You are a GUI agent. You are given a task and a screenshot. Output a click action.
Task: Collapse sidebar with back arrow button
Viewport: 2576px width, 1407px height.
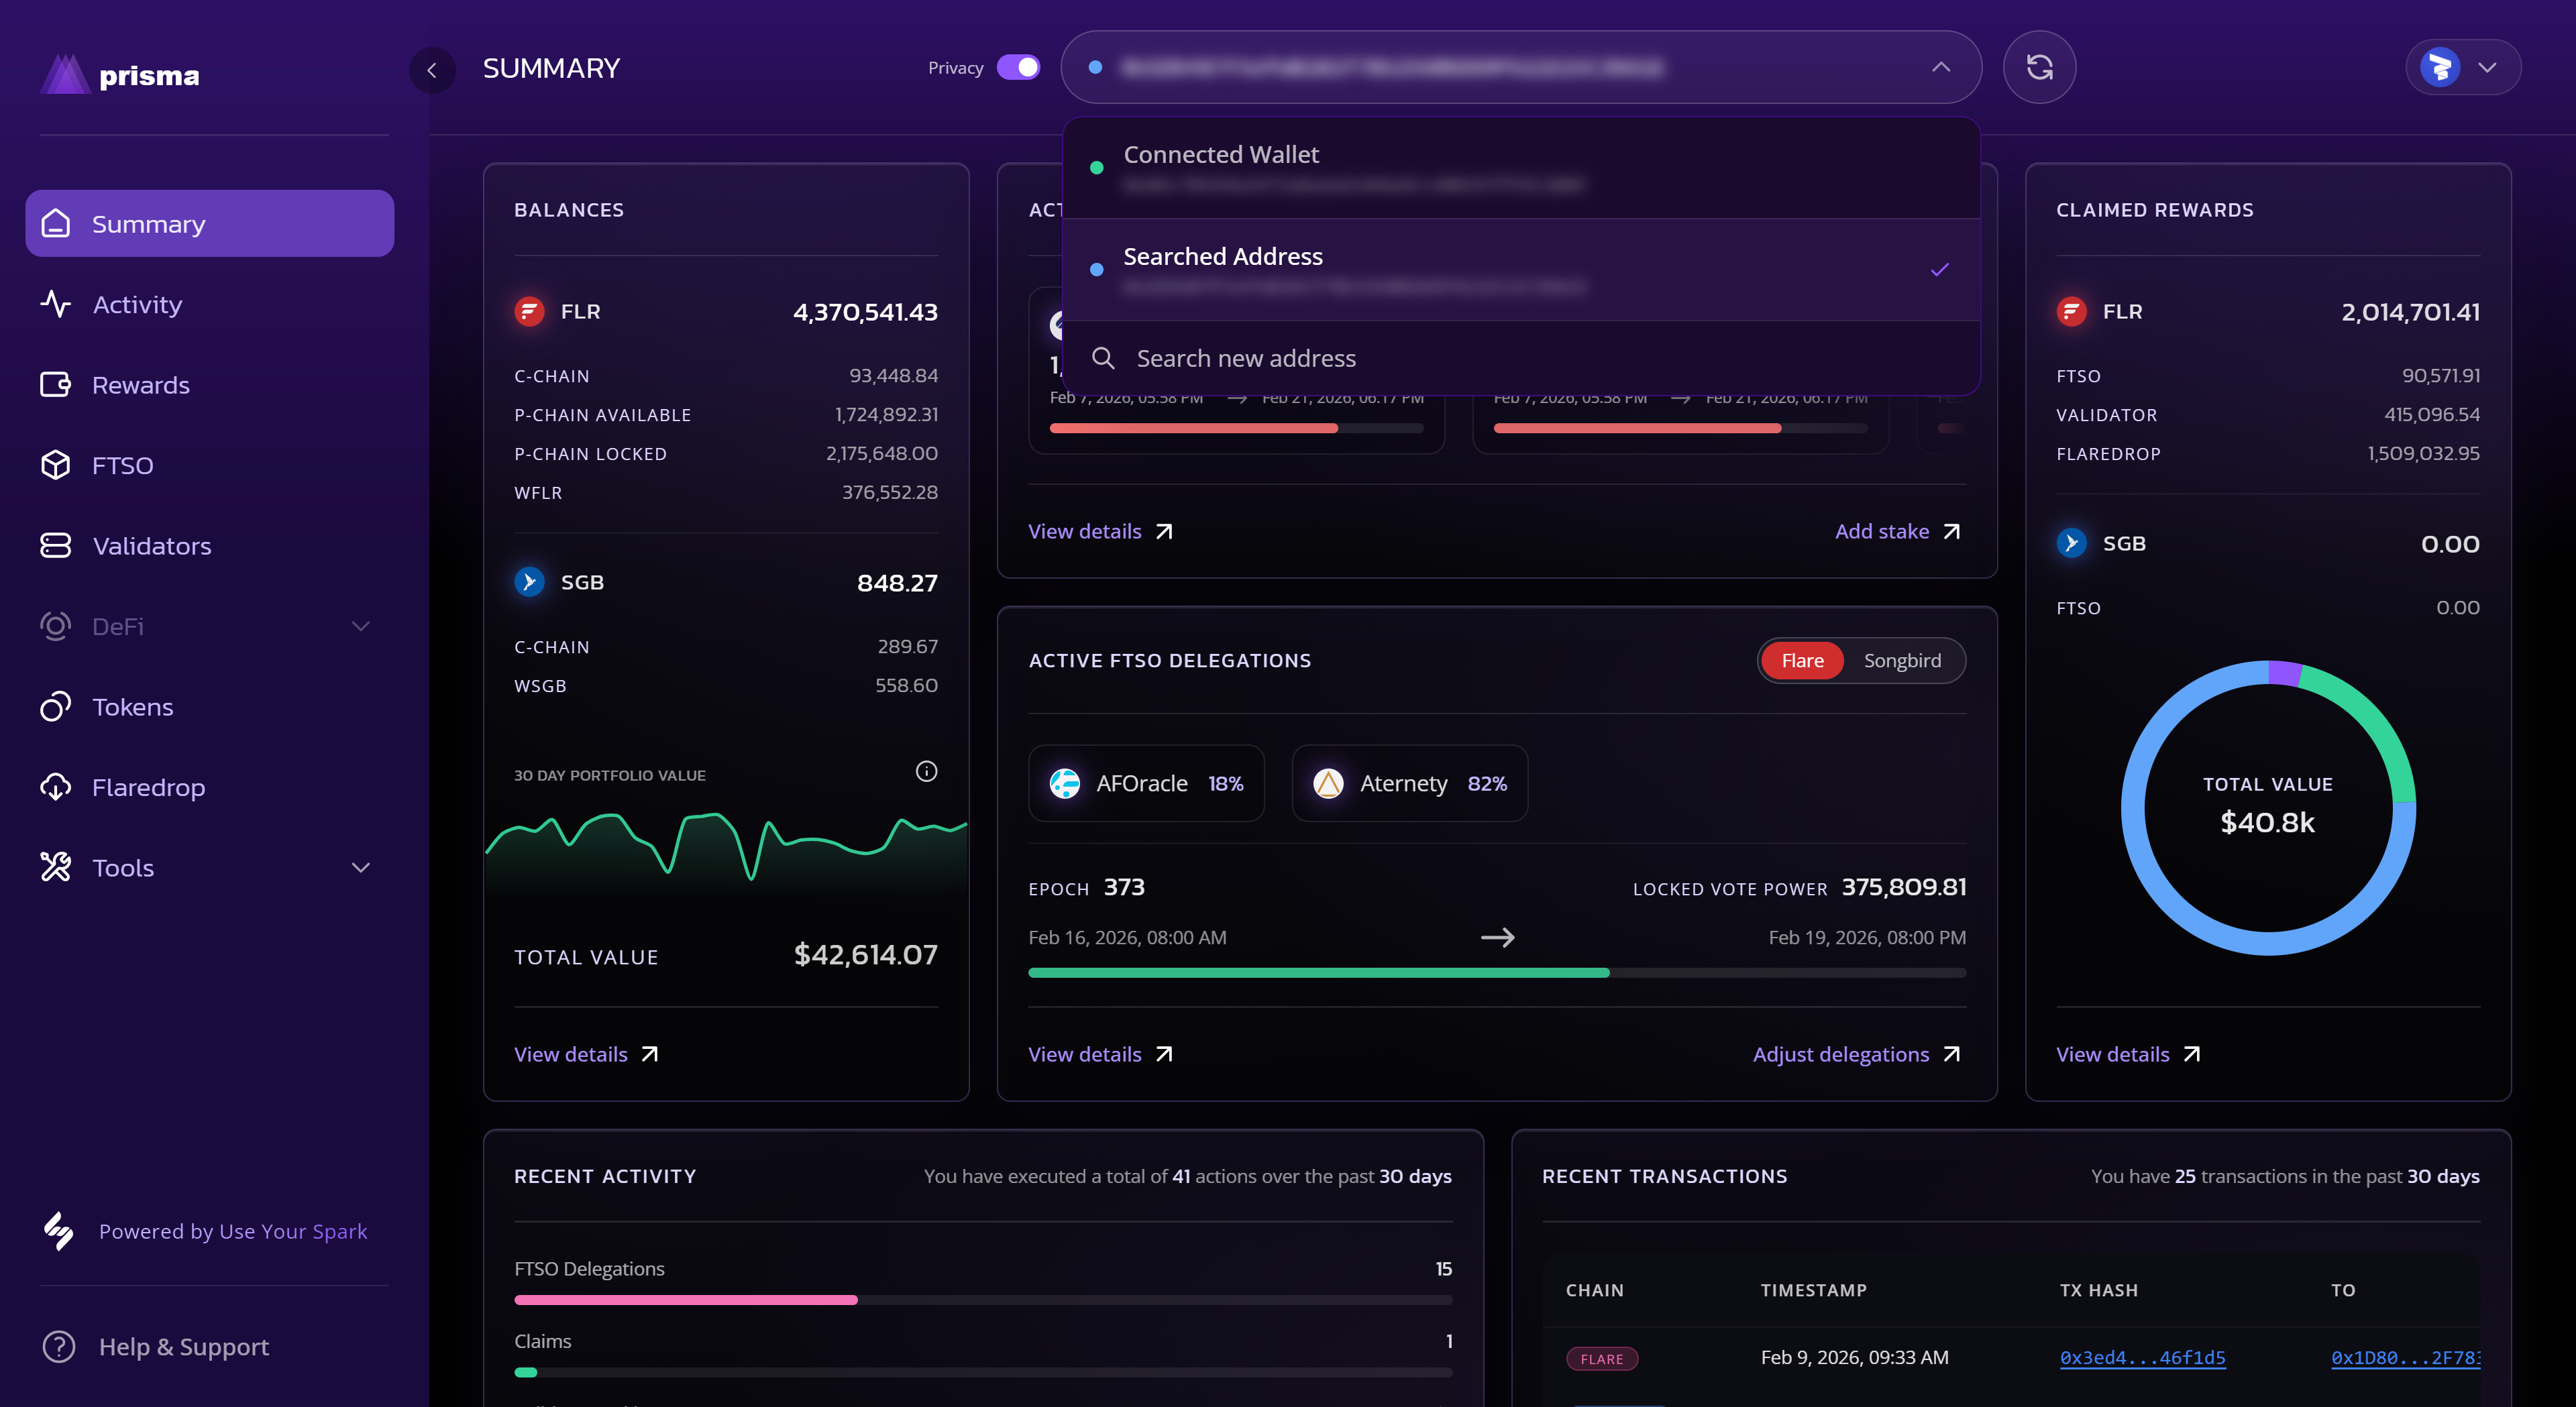[x=432, y=69]
